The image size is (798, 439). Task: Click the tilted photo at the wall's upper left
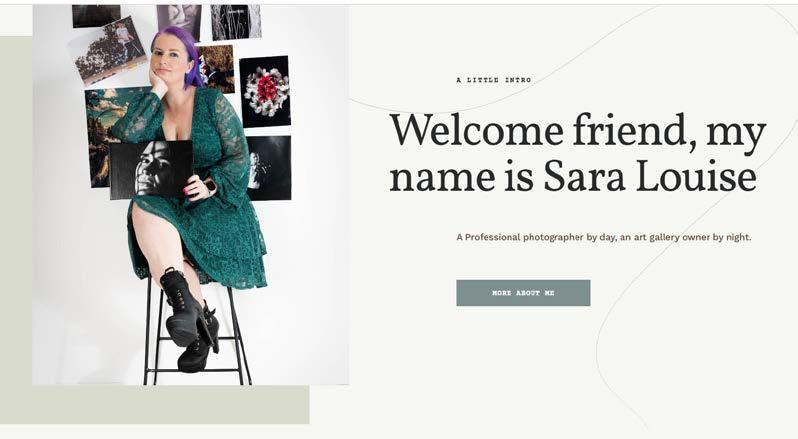(x=108, y=51)
